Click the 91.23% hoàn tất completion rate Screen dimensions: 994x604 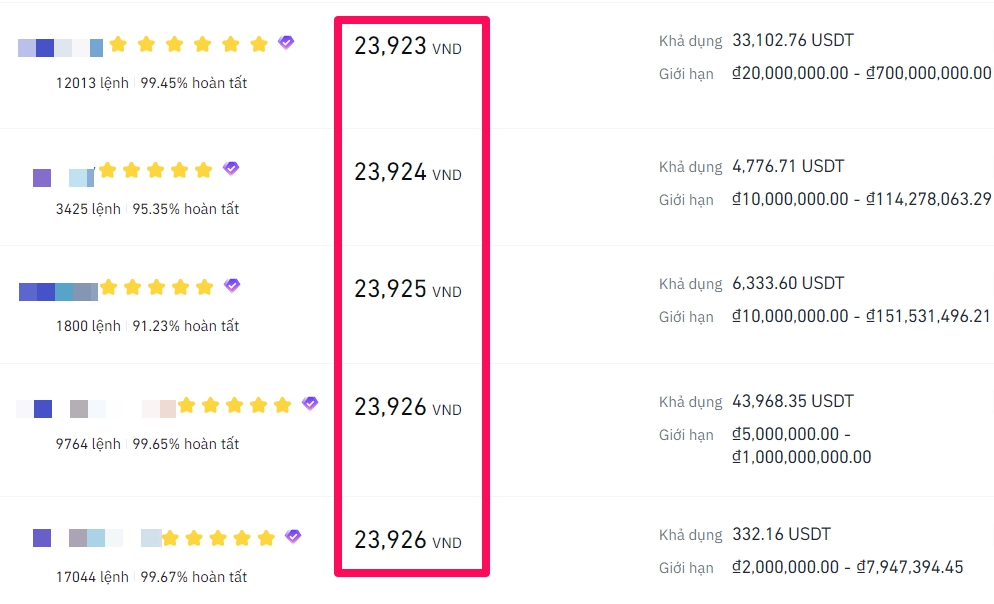click(x=186, y=326)
